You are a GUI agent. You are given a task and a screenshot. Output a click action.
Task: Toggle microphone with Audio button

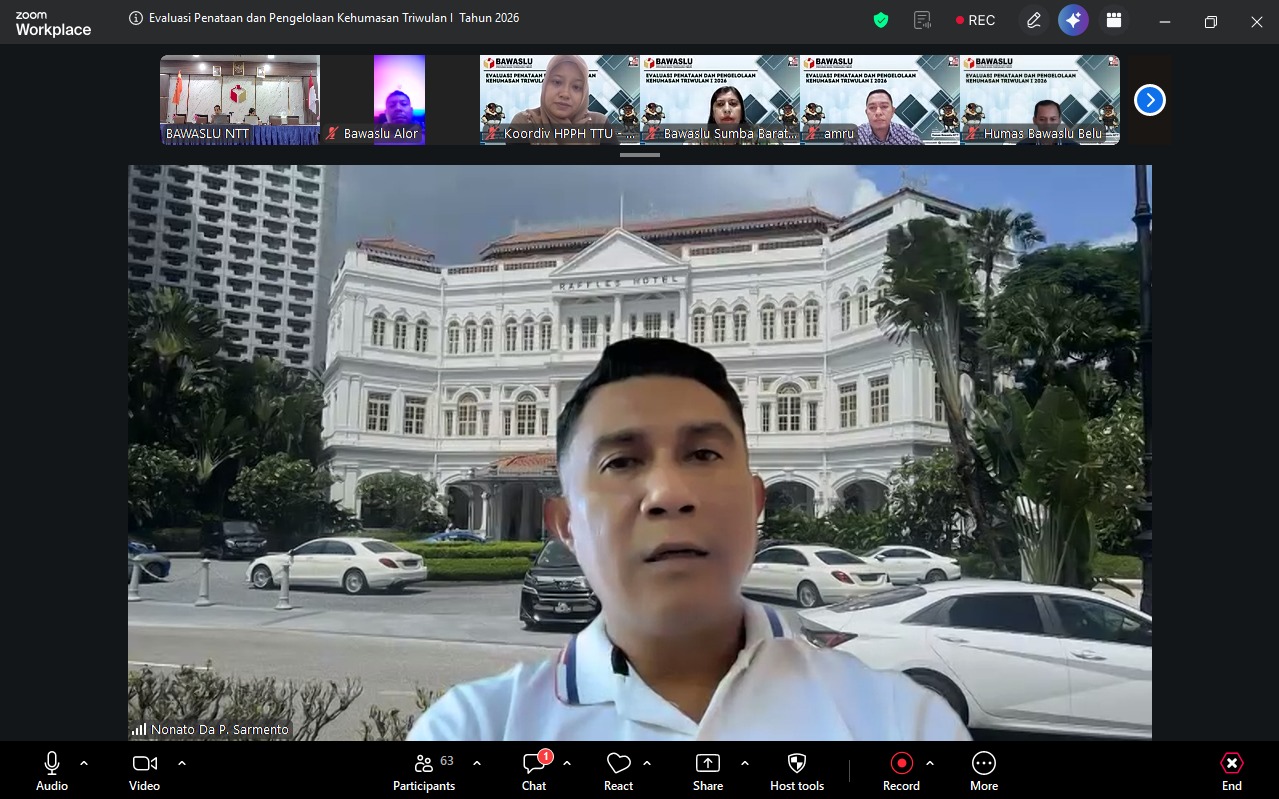click(x=52, y=771)
